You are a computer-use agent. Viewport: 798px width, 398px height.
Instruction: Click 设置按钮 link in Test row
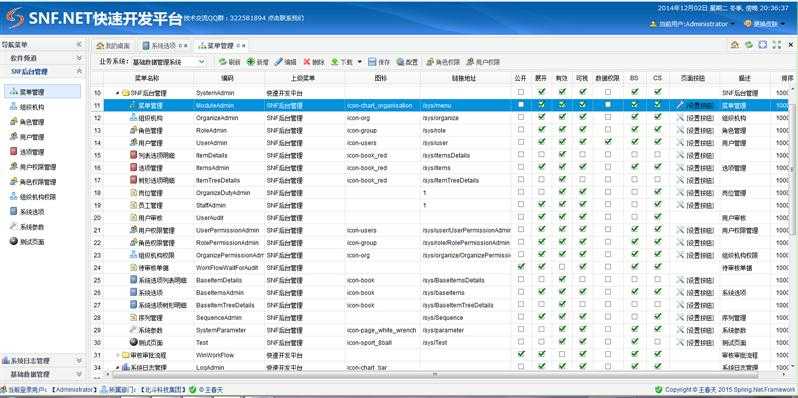700,343
